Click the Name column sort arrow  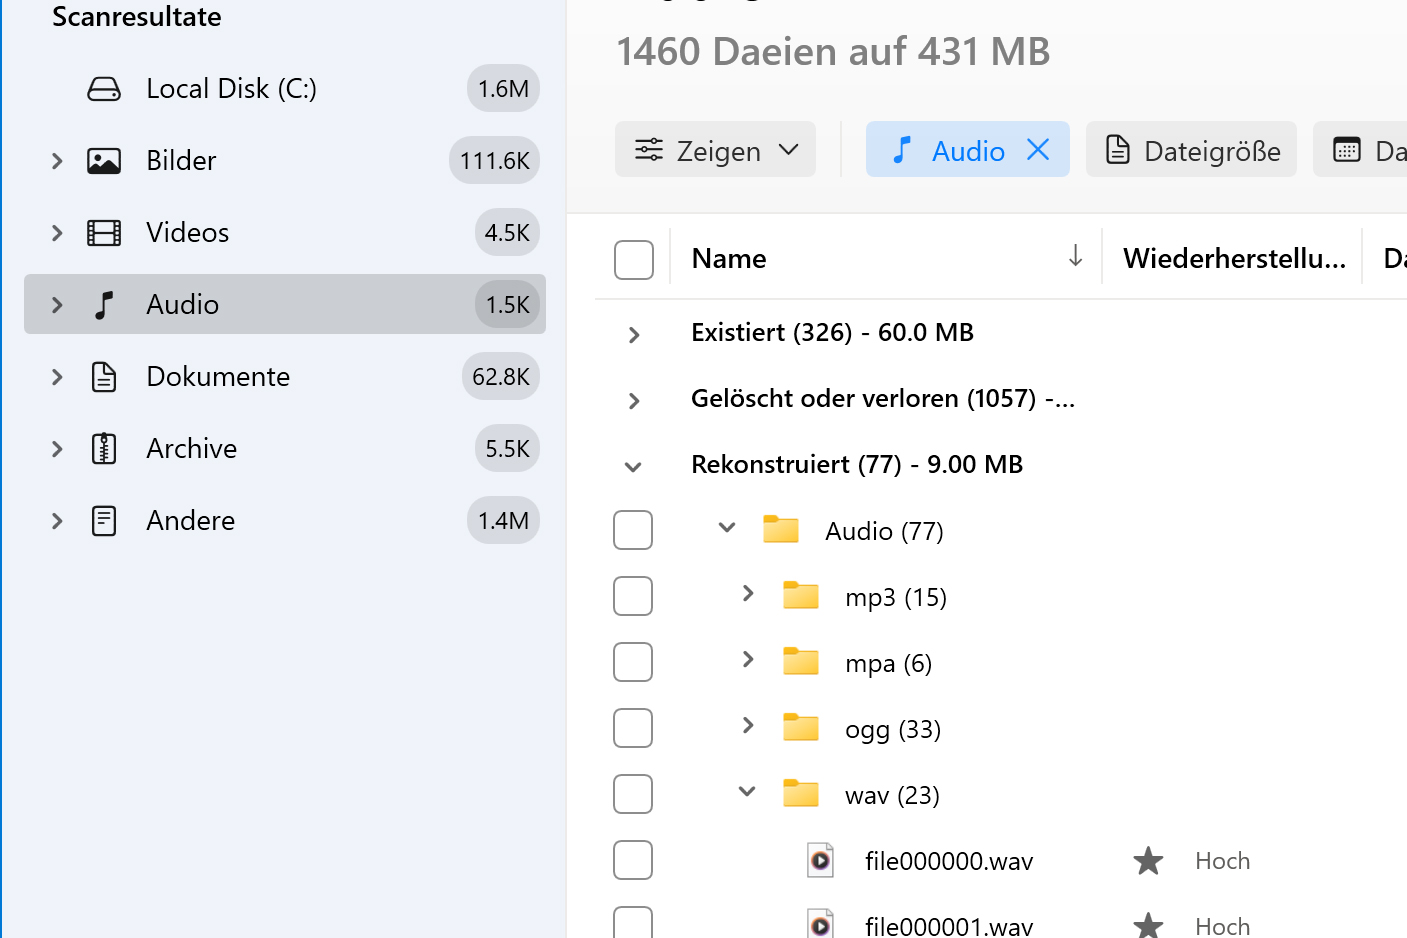click(x=1075, y=256)
